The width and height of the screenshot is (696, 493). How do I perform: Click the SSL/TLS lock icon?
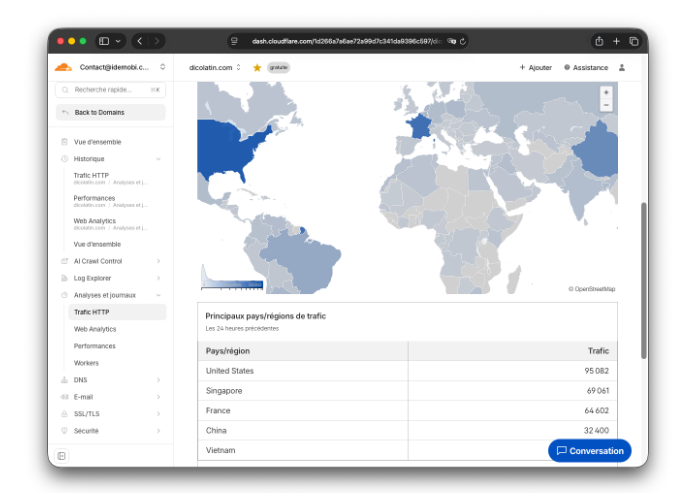(x=64, y=414)
